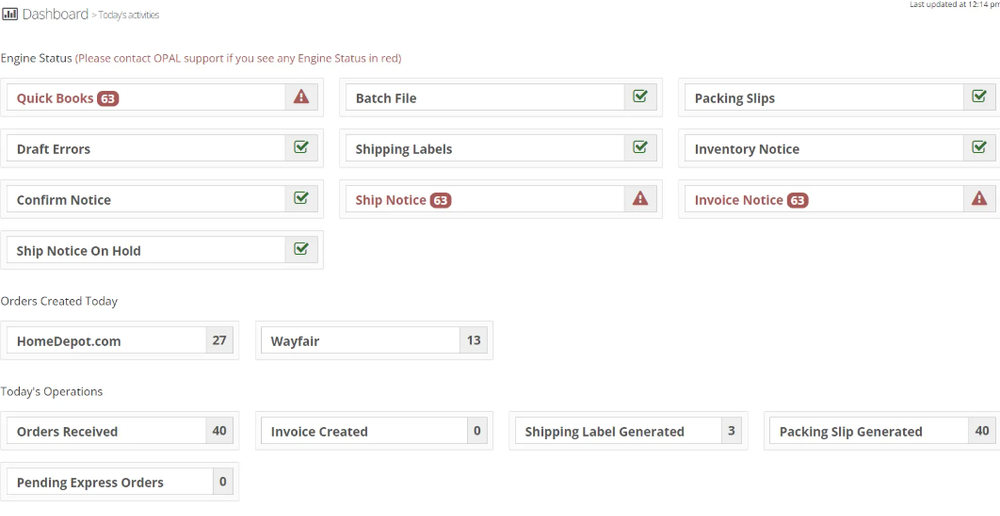Click the Dashboard bar chart icon

[10, 14]
